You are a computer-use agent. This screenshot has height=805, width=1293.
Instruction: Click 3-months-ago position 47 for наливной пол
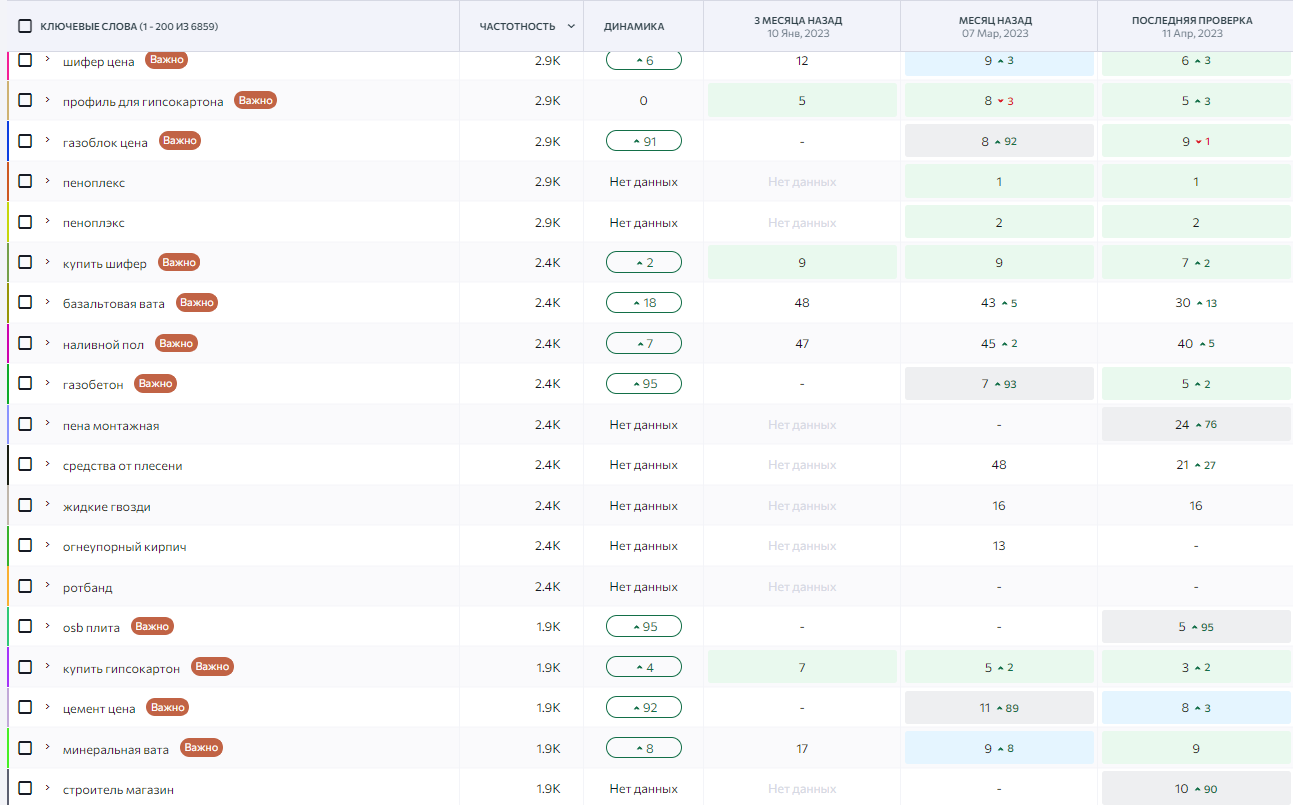click(802, 343)
